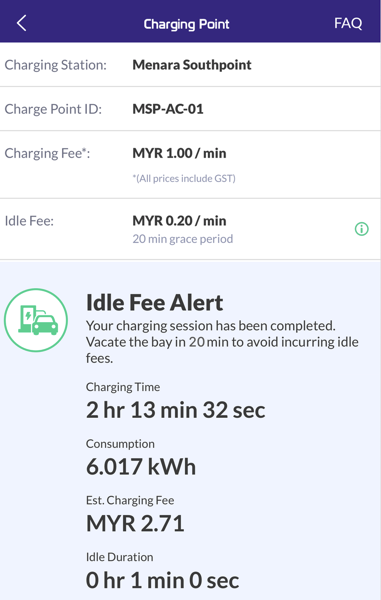This screenshot has width=381, height=600.
Task: Tap the MYR 0.20 / min idle fee
Action: (179, 221)
